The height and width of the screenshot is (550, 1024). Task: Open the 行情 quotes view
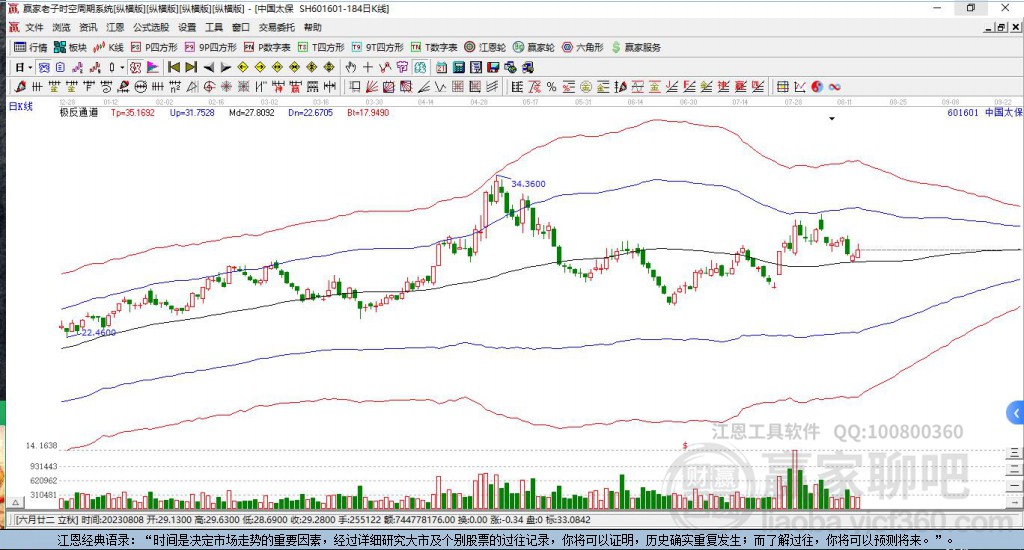[x=31, y=47]
